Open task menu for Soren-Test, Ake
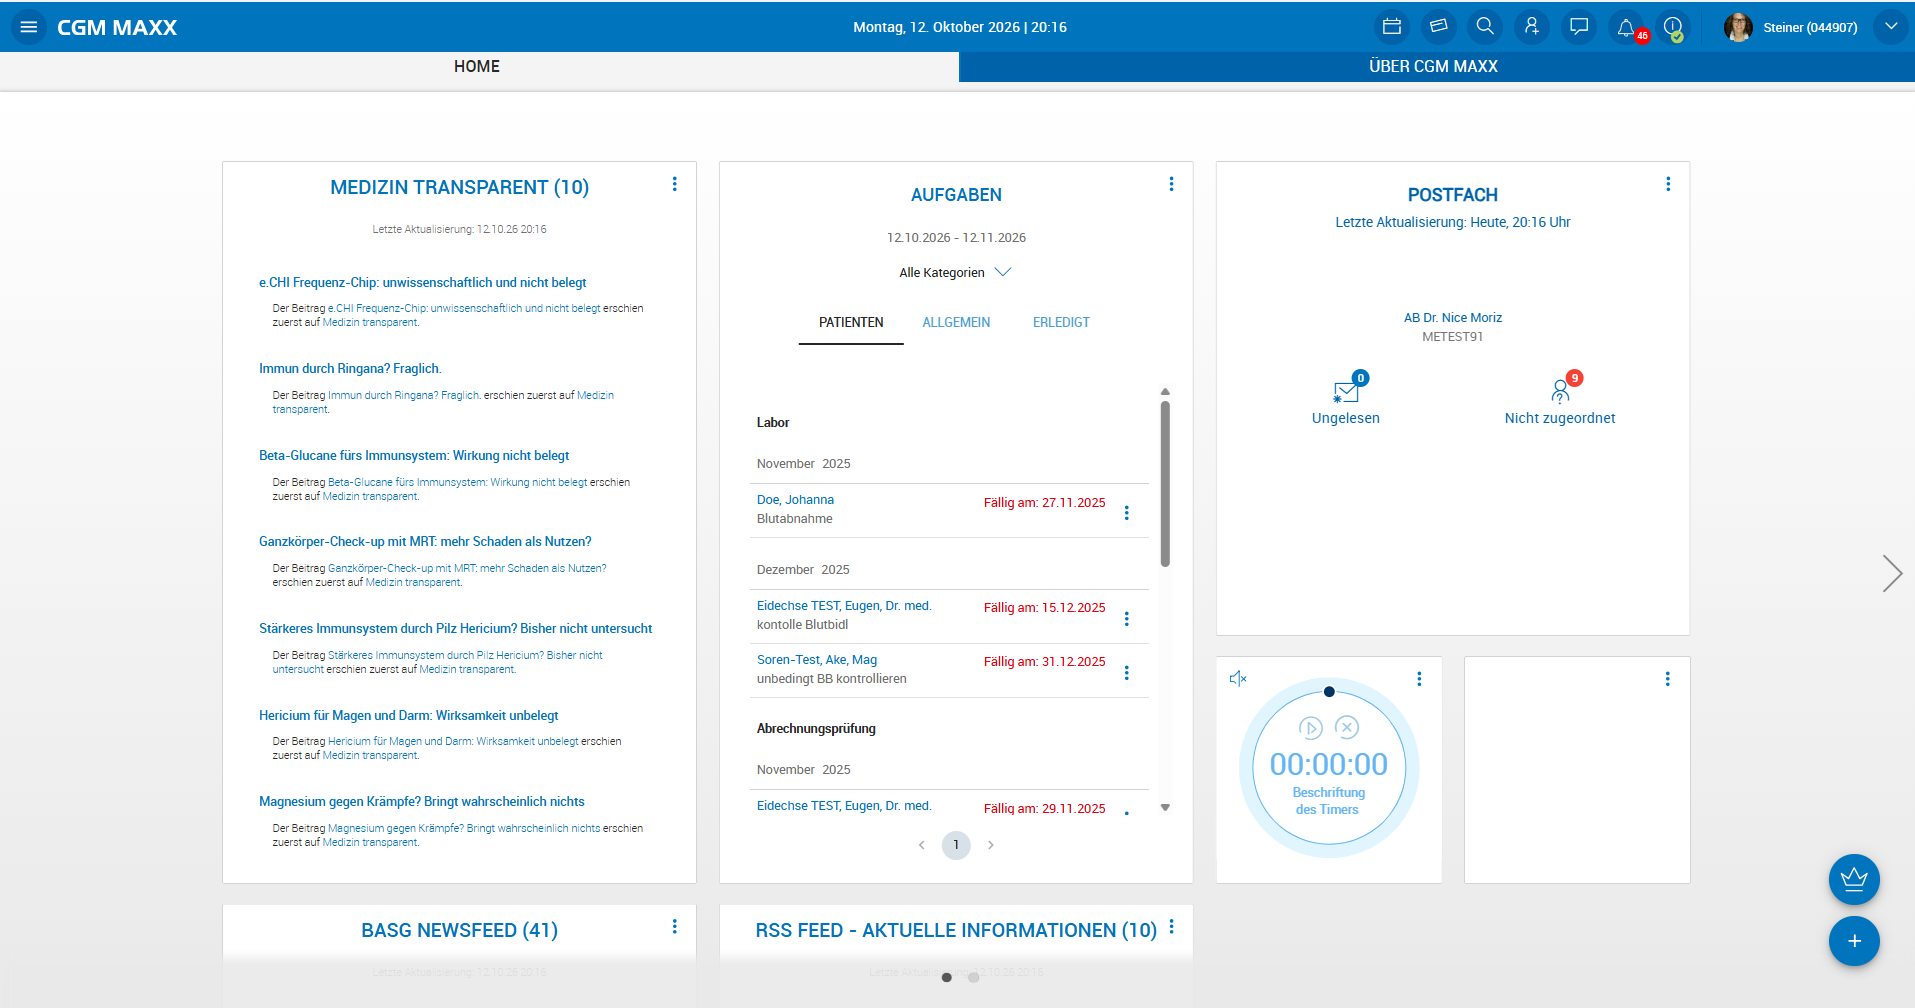 (1127, 673)
